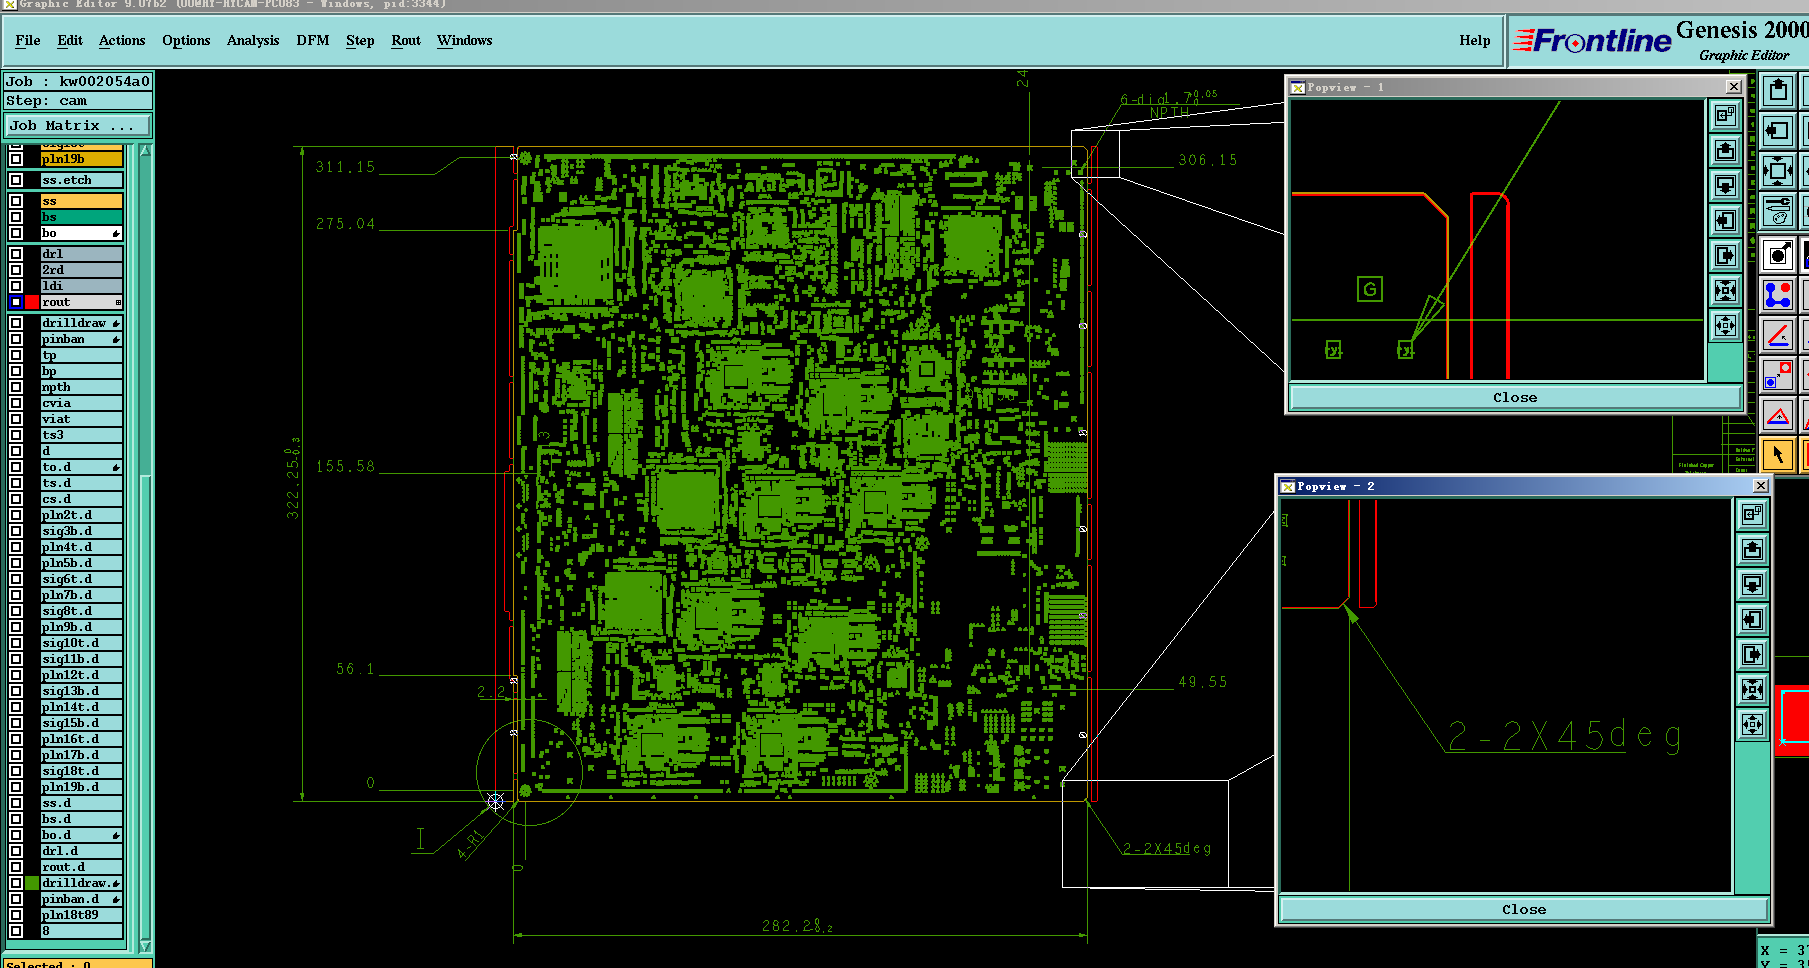Select the feature selection circle-arrow tool
Image resolution: width=1809 pixels, height=968 pixels.
point(1777,255)
